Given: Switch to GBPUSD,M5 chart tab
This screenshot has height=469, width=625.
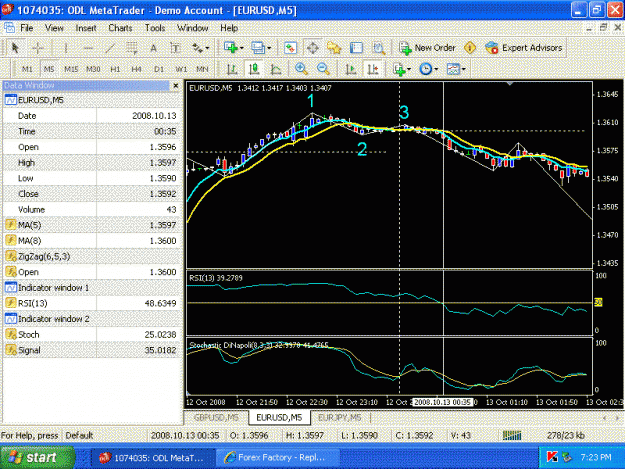Looking at the screenshot, I should (x=216, y=418).
